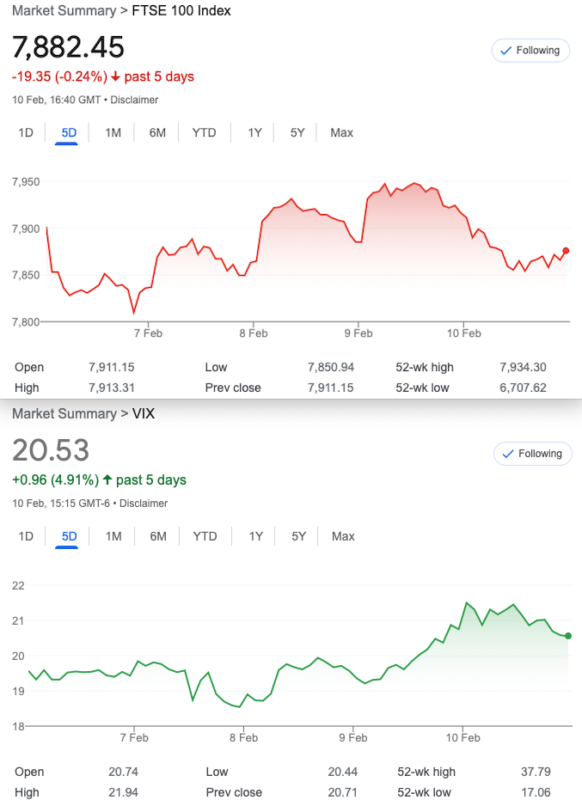Click the 22 y-axis label on VIX chart
The height and width of the screenshot is (800, 582).
pos(18,586)
